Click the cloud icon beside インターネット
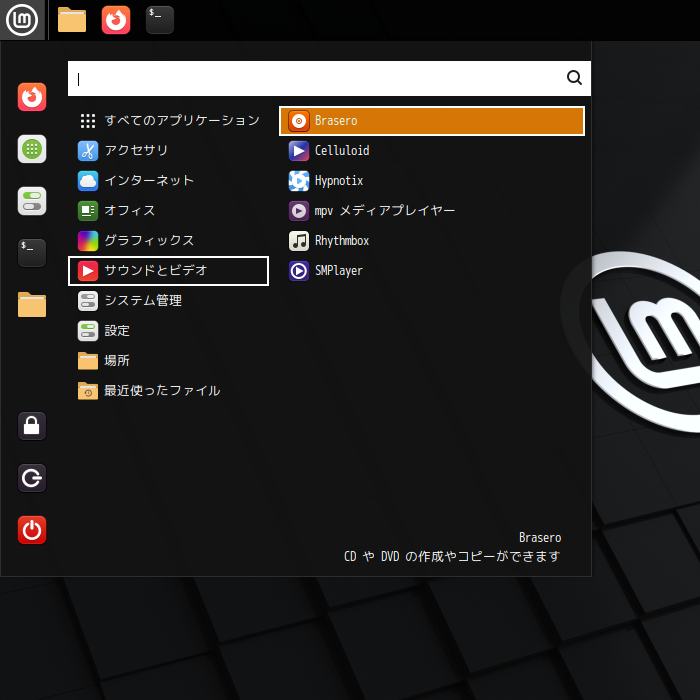Screen dimensions: 700x700 click(88, 181)
